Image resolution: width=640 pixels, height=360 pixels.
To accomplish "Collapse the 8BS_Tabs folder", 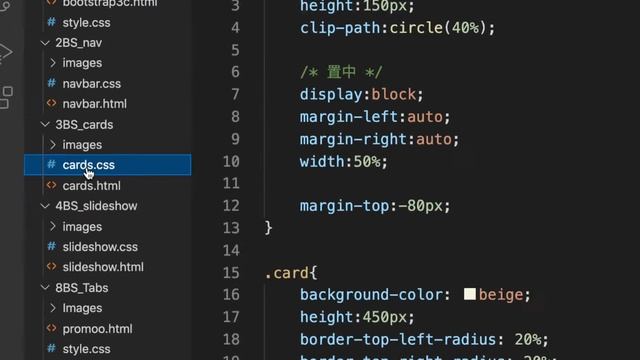I will coord(45,288).
